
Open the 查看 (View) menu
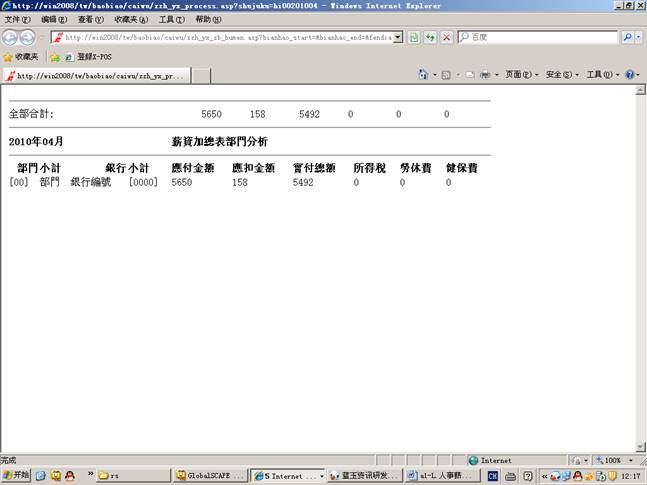91,20
